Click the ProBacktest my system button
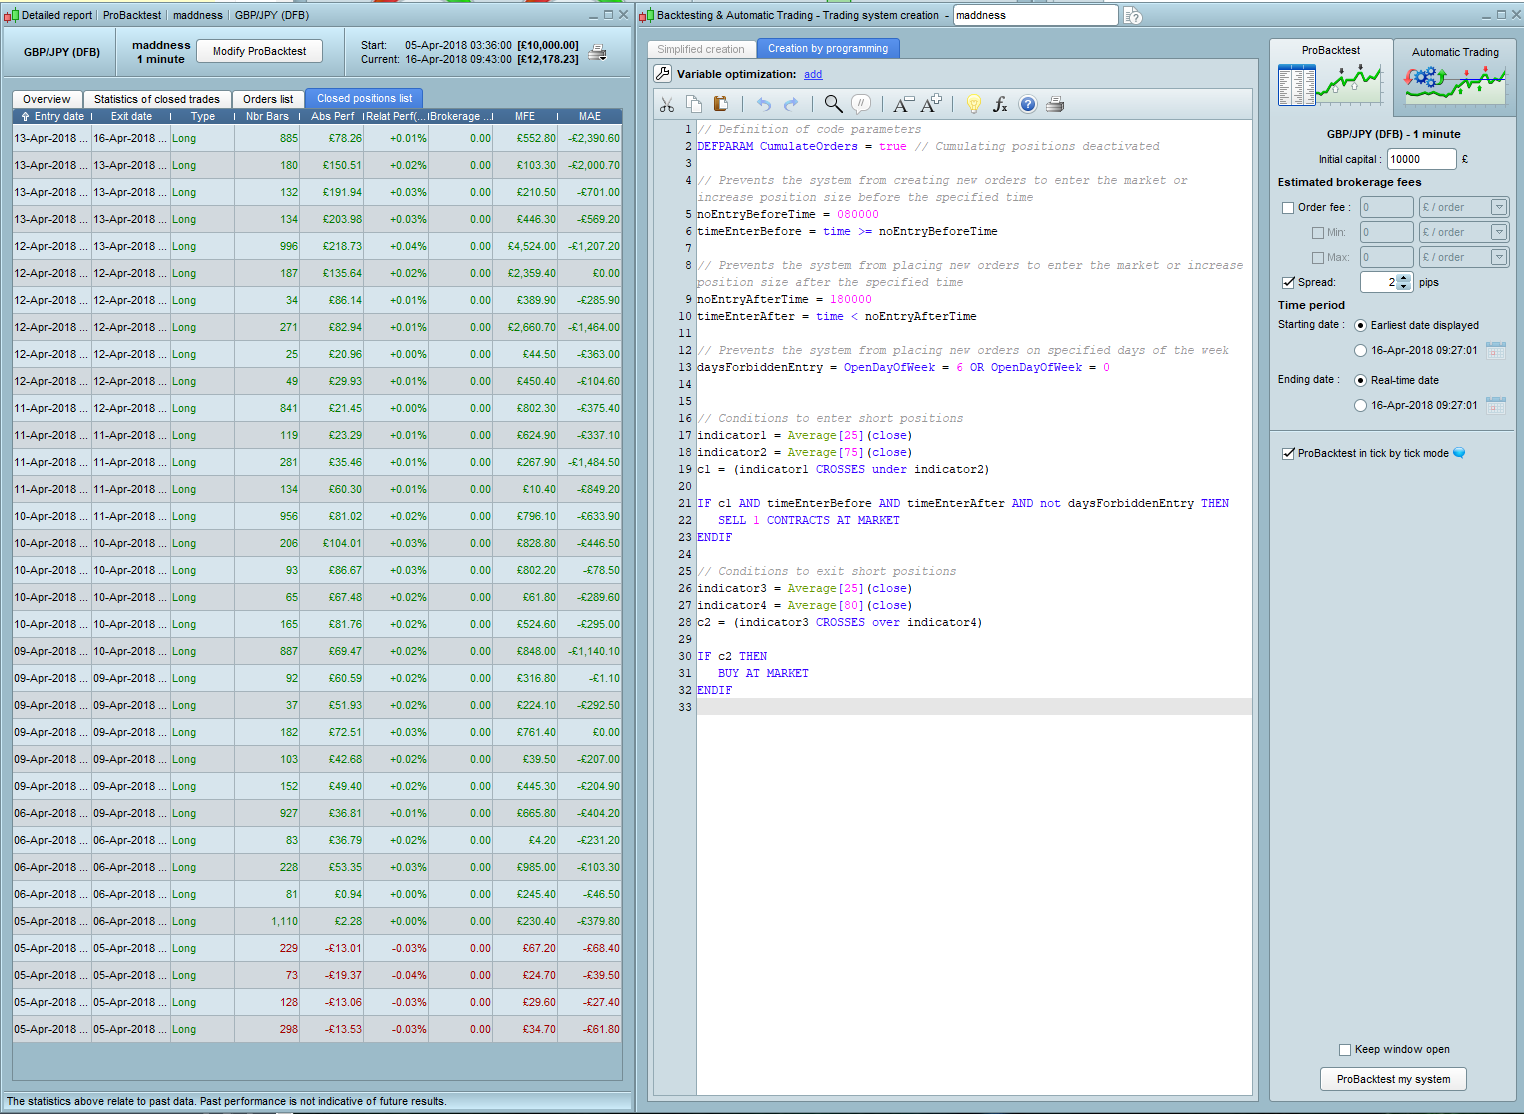 pos(1393,1079)
